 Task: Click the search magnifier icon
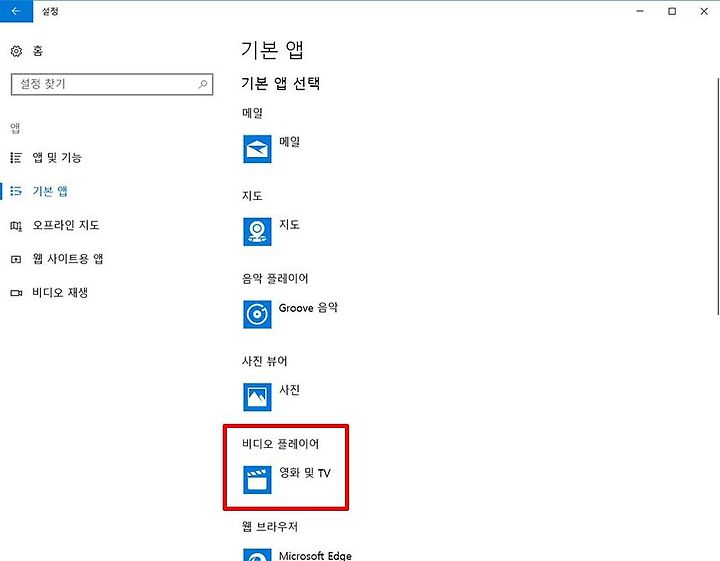pos(202,84)
